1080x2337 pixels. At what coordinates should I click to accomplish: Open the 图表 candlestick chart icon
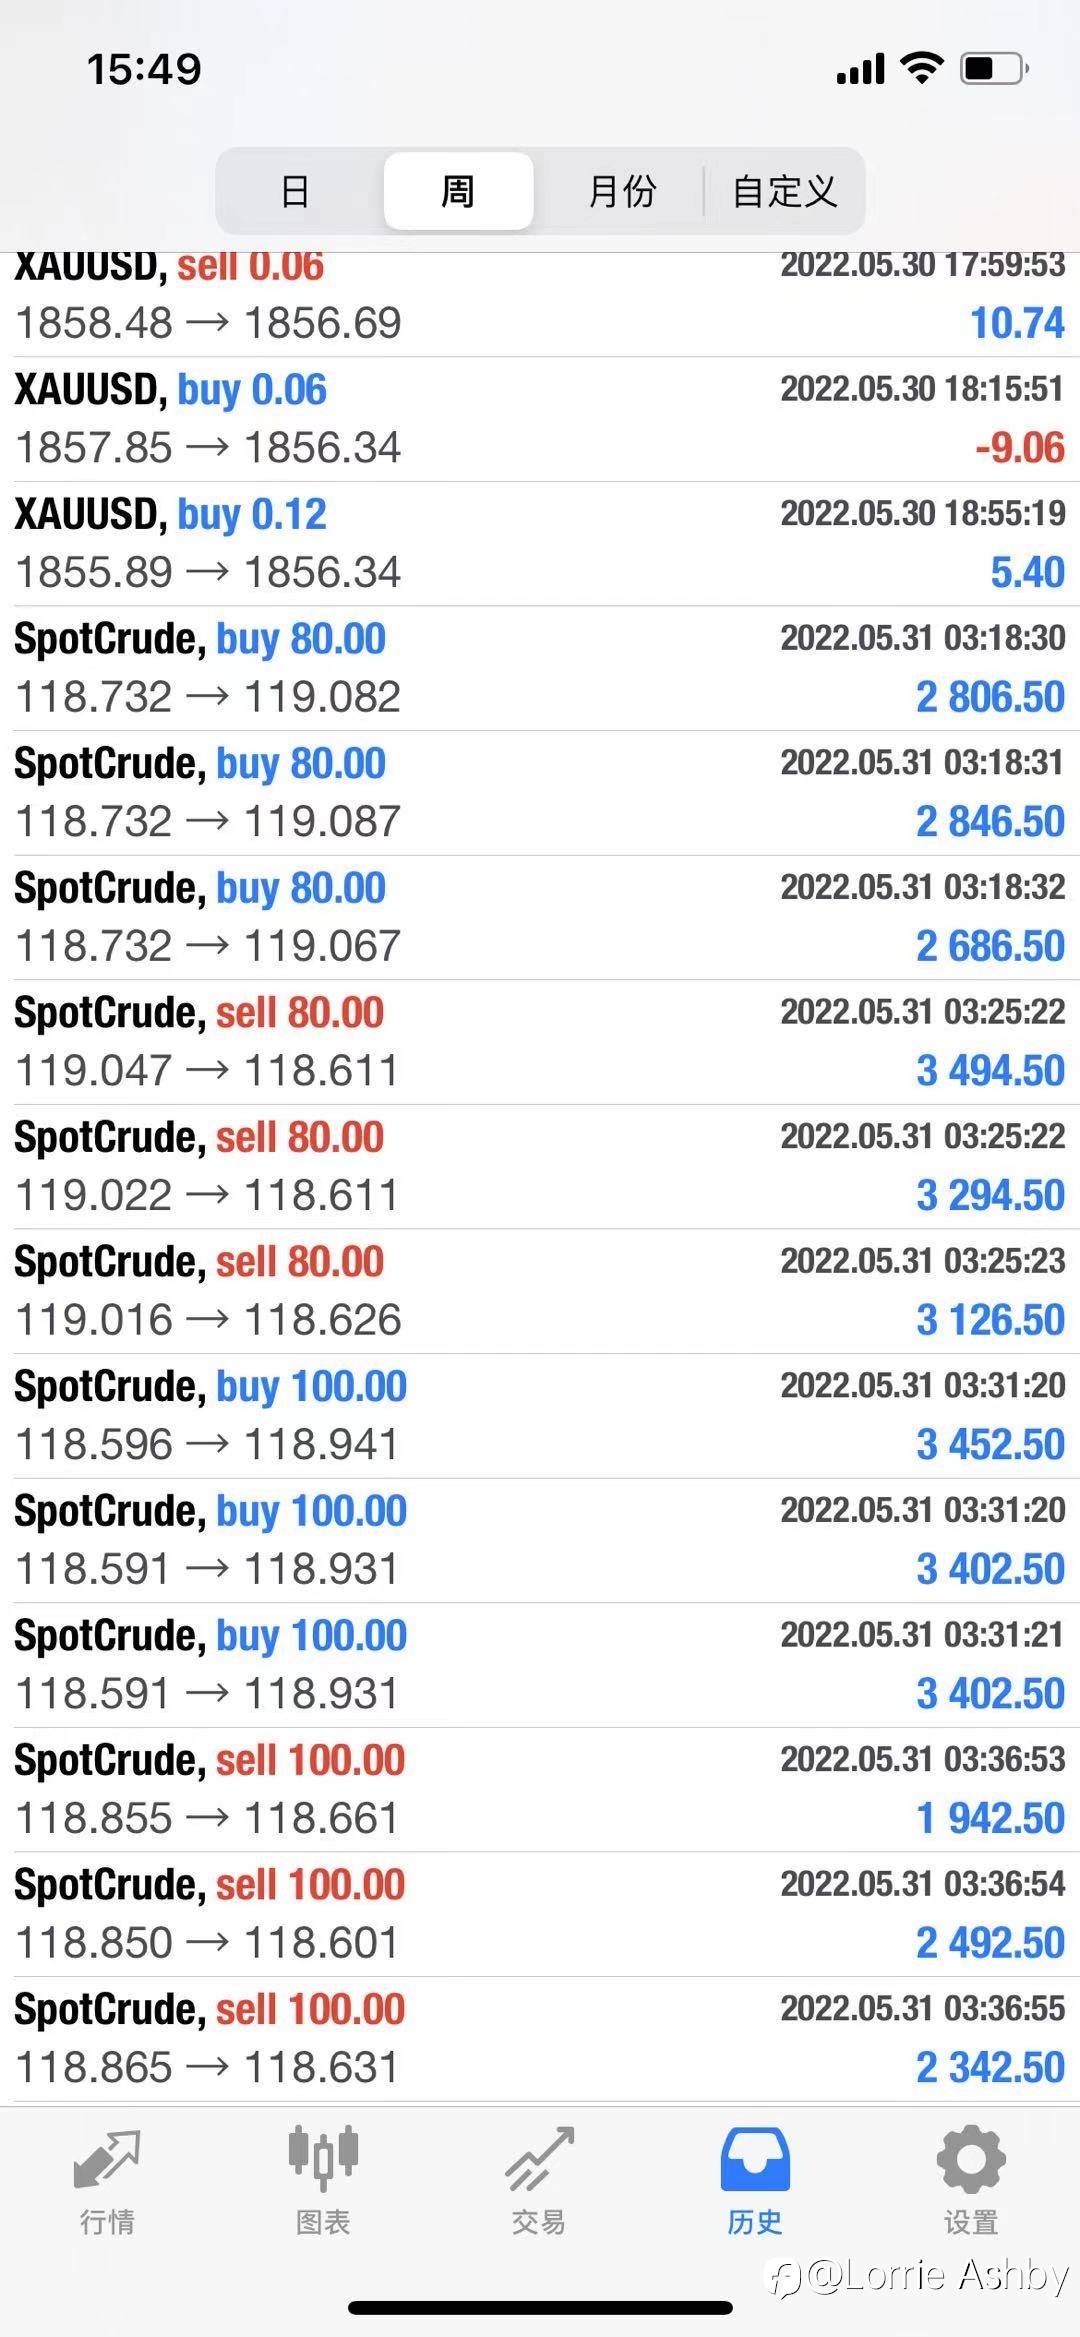[323, 2157]
